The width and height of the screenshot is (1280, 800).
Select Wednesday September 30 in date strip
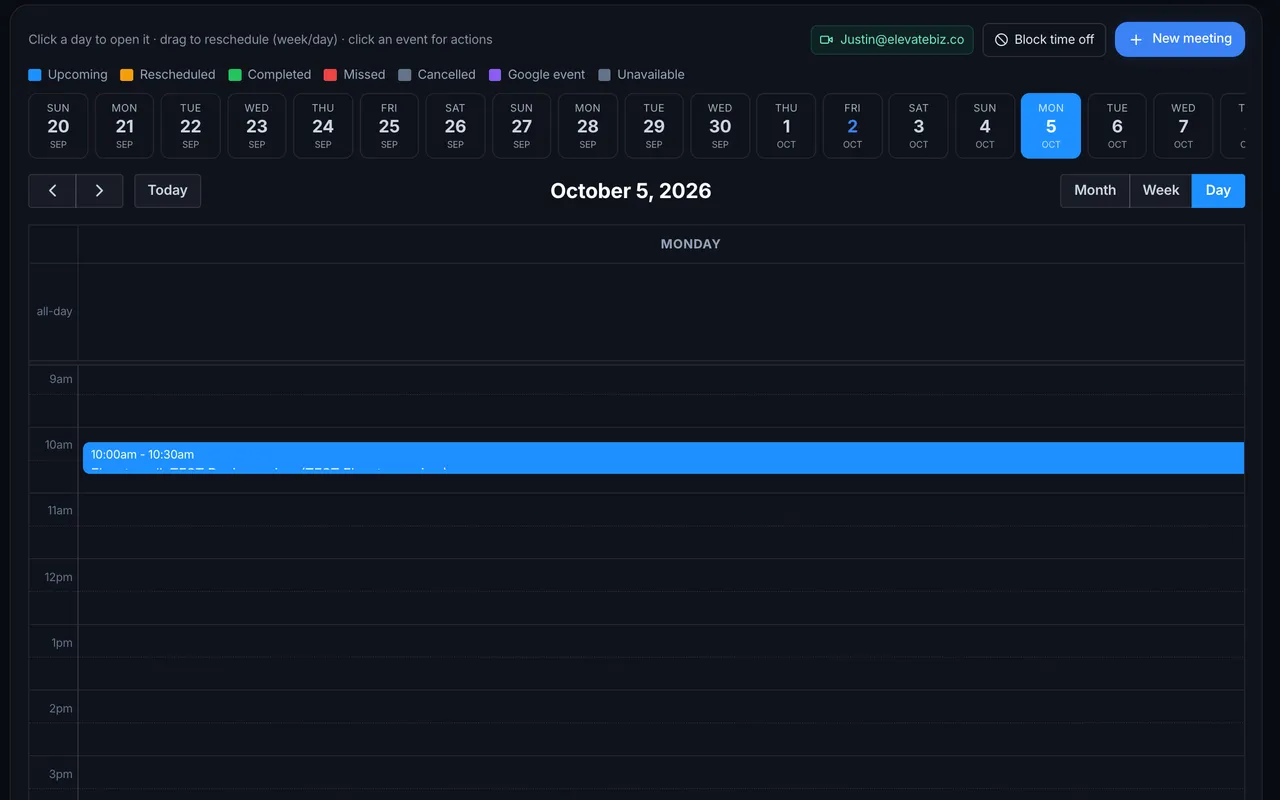(x=720, y=126)
